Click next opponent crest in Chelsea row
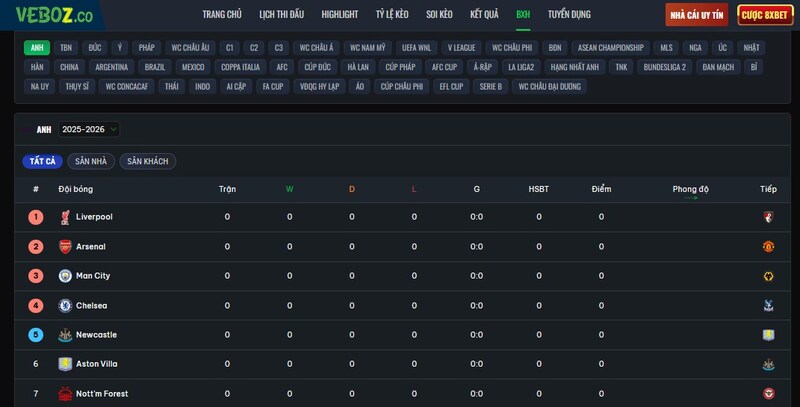This screenshot has height=407, width=800. click(768, 306)
